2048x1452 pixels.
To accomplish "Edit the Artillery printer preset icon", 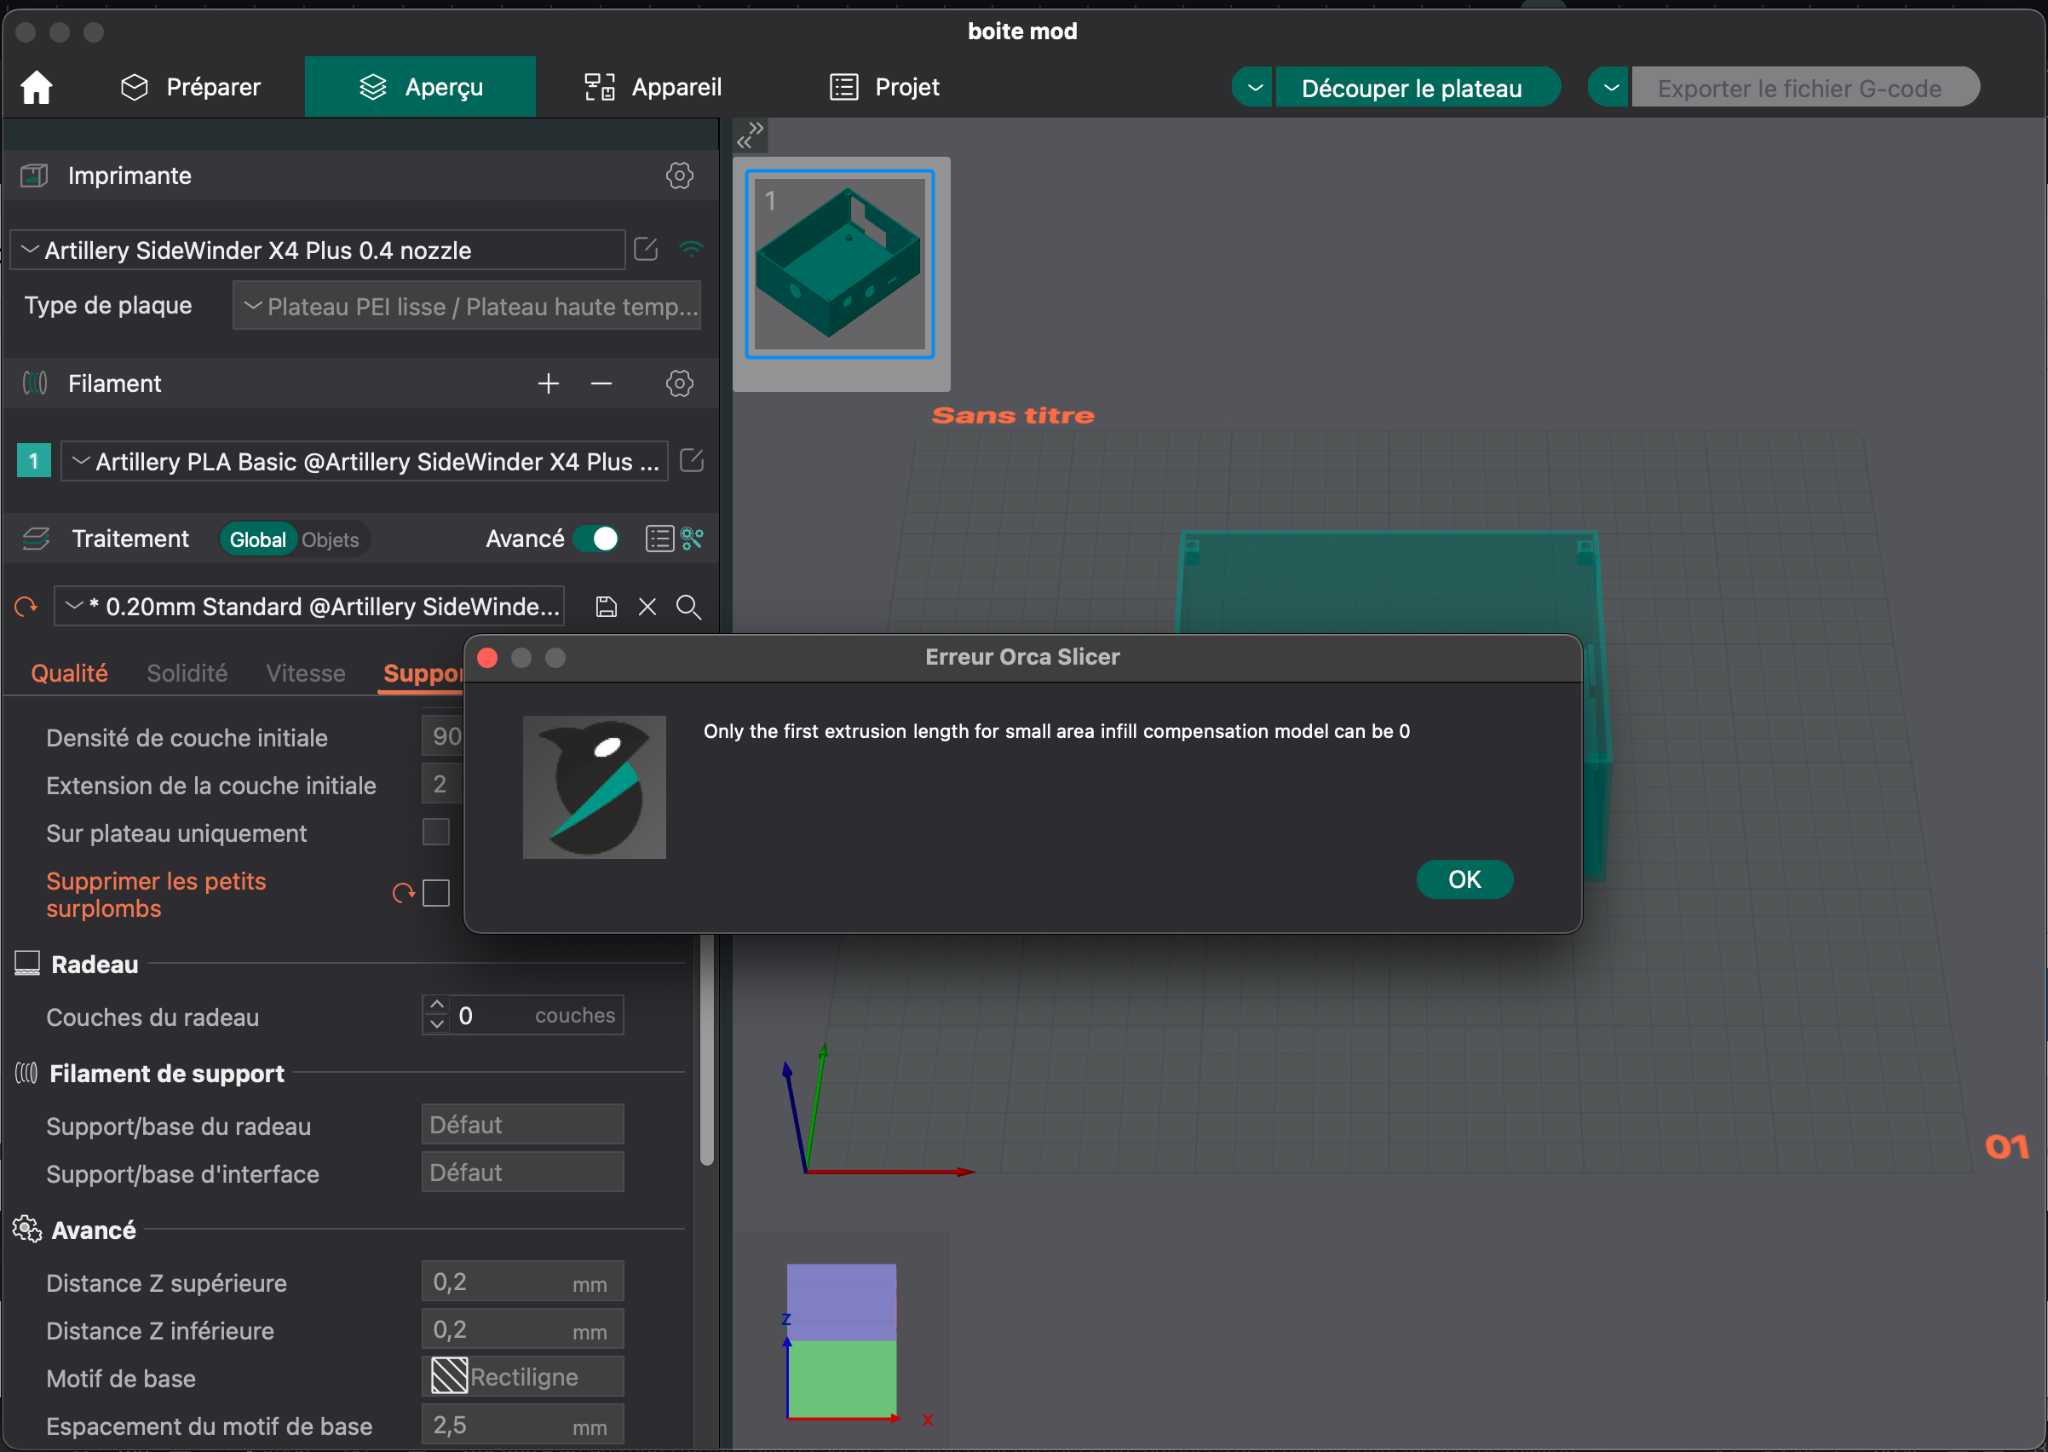I will pyautogui.click(x=646, y=249).
